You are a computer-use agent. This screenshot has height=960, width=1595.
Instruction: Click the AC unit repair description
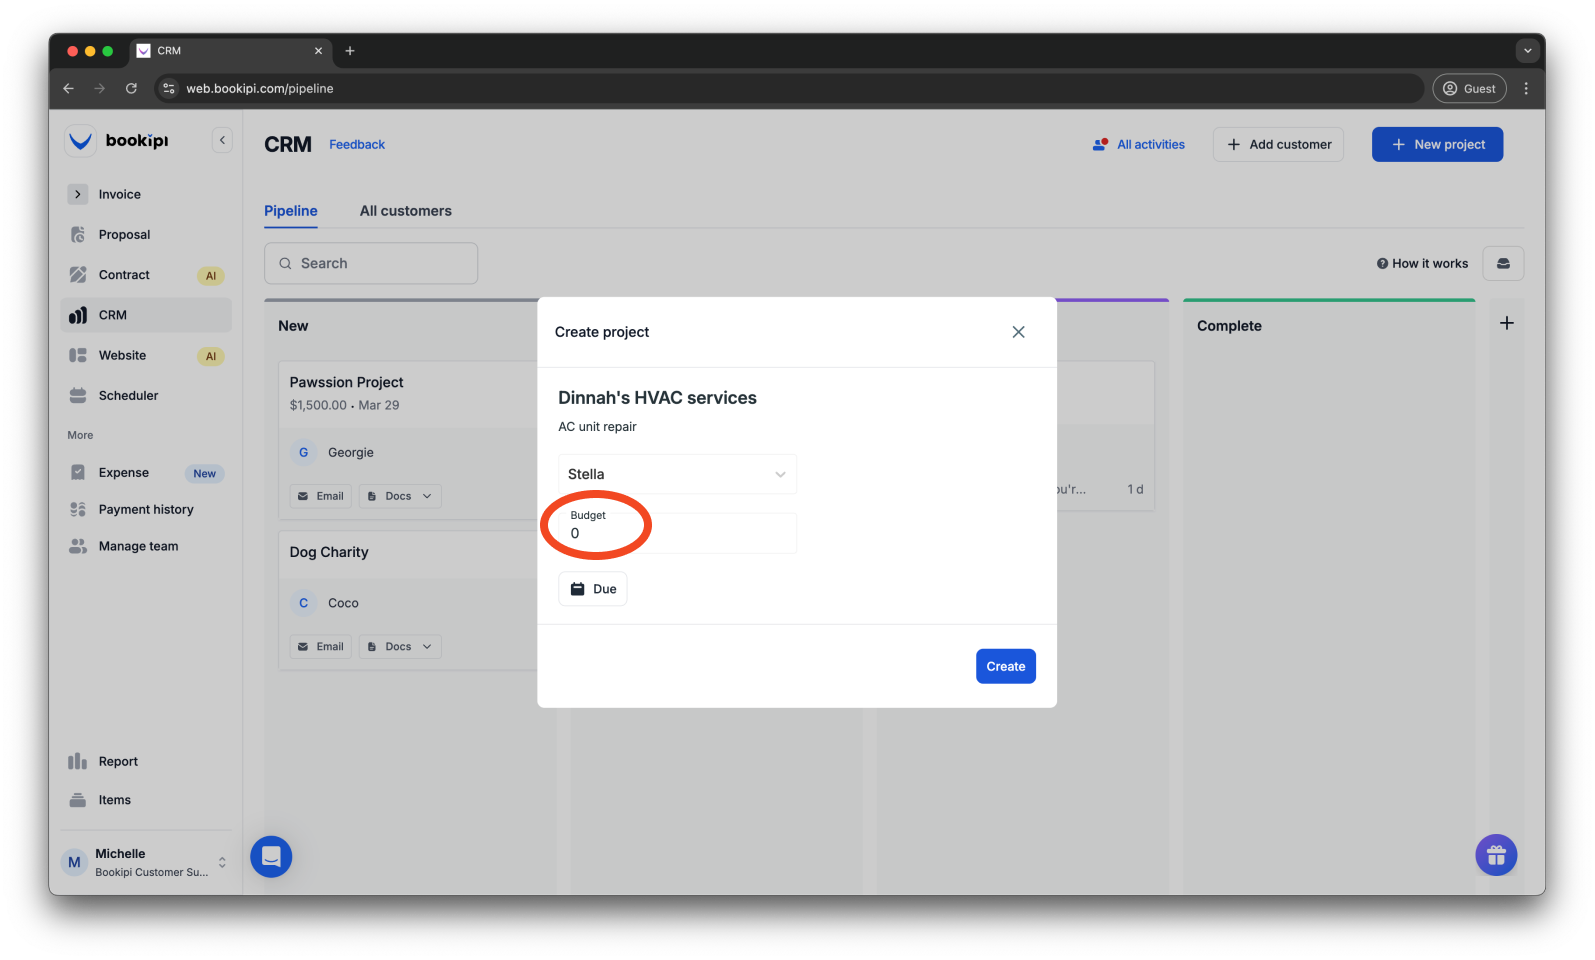(597, 427)
